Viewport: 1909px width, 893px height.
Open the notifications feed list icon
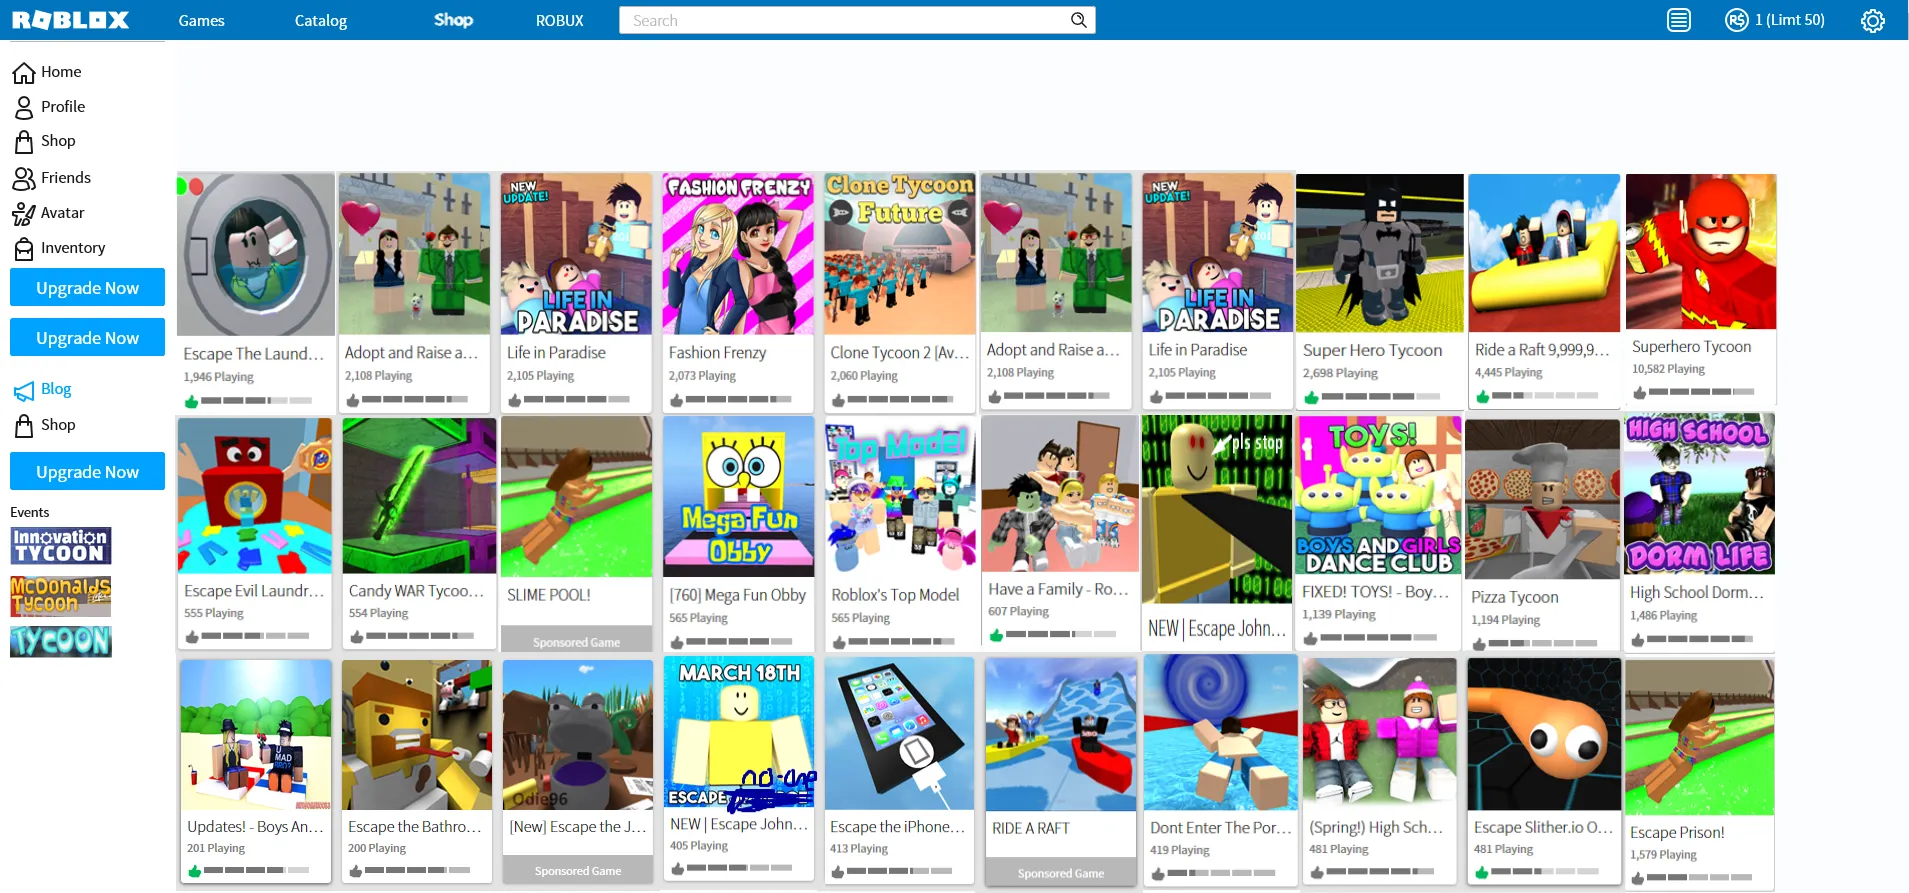click(1678, 20)
